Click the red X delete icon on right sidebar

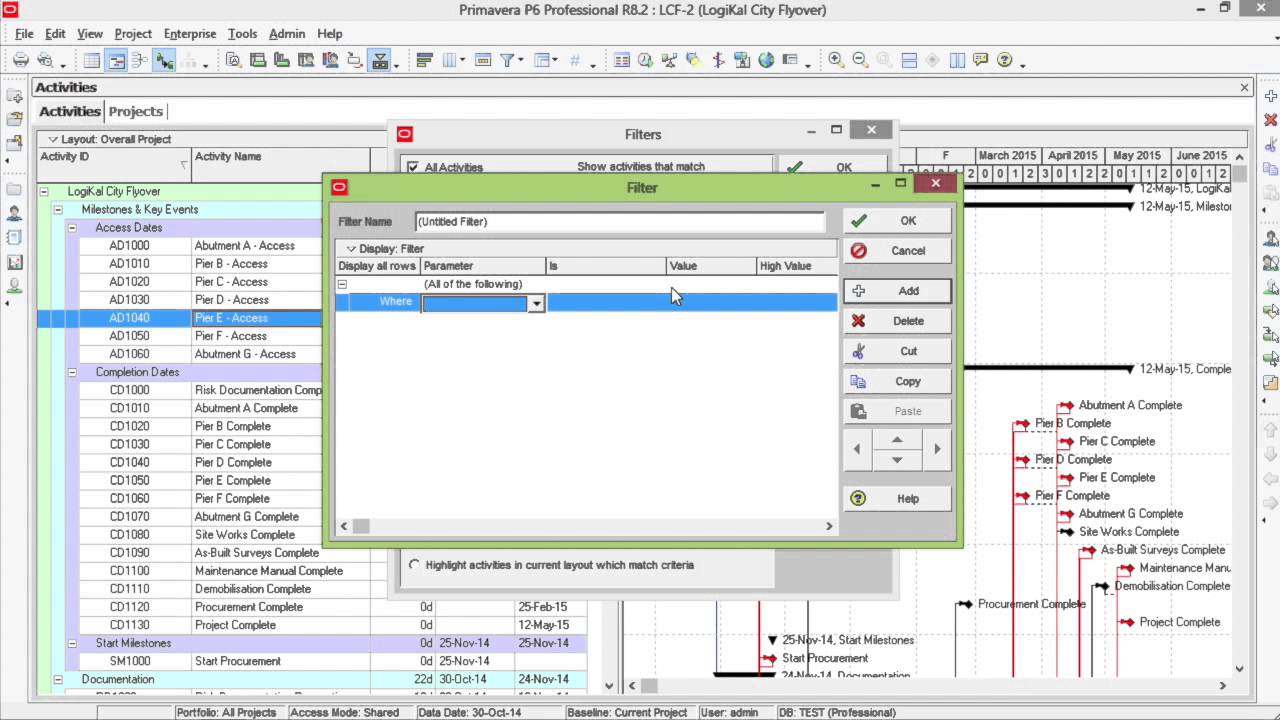[x=1271, y=120]
